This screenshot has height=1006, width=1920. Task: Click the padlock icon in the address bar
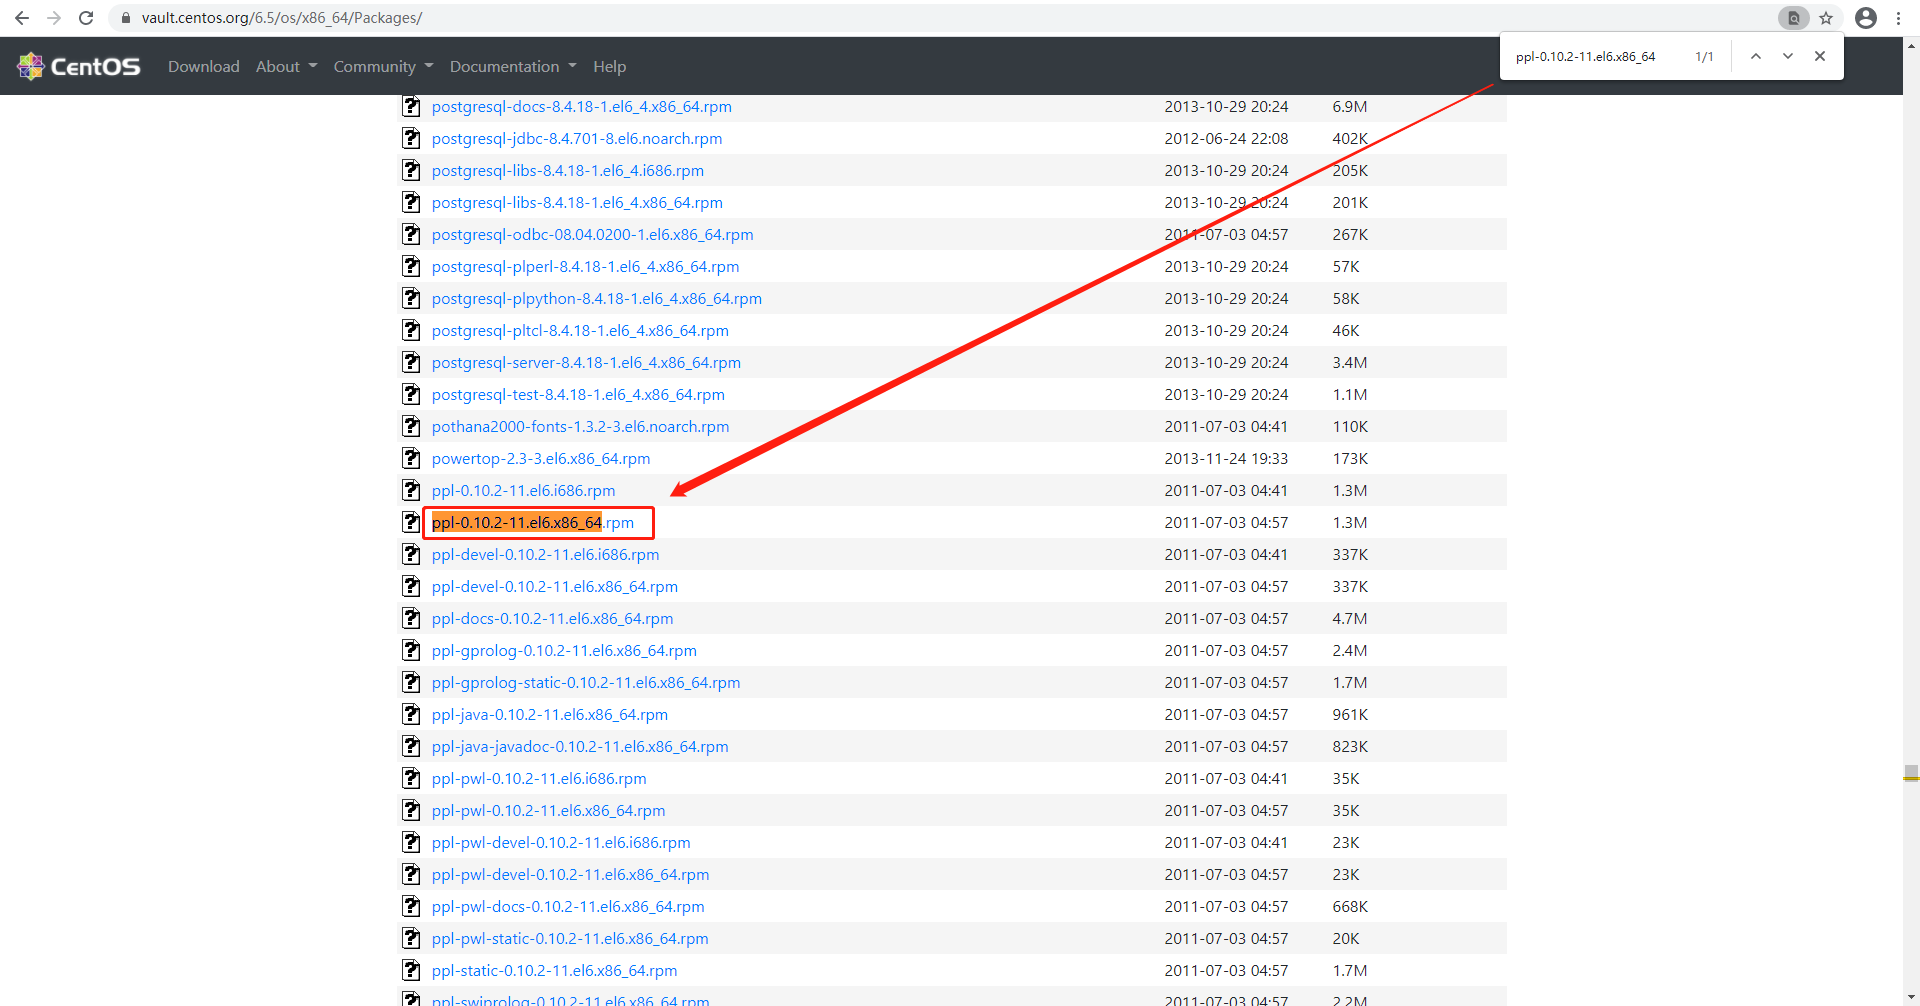pyautogui.click(x=126, y=17)
